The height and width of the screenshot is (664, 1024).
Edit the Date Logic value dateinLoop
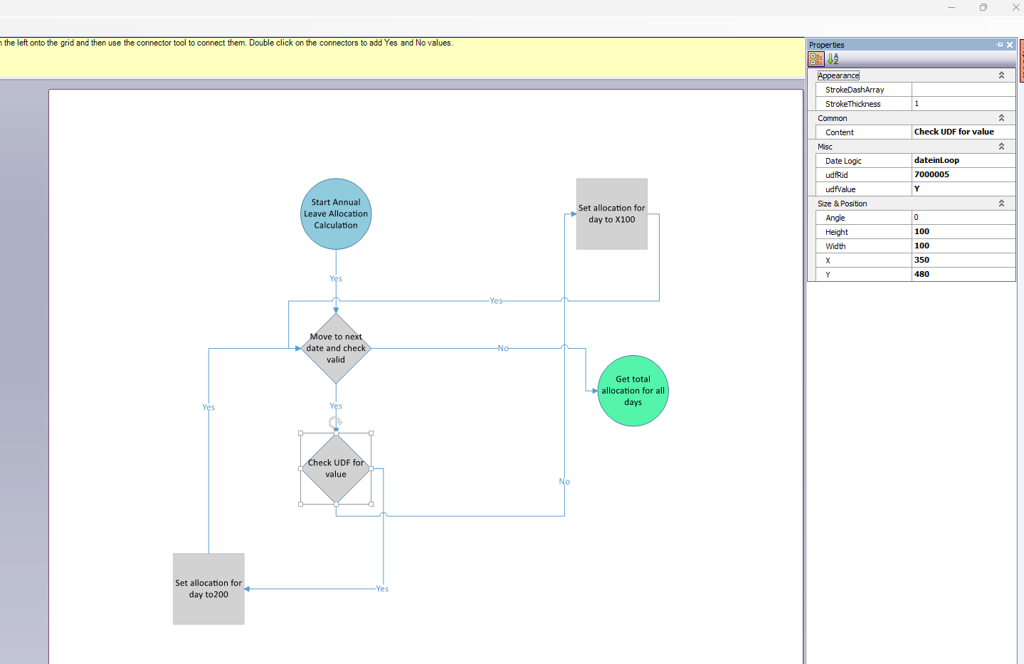pos(962,160)
